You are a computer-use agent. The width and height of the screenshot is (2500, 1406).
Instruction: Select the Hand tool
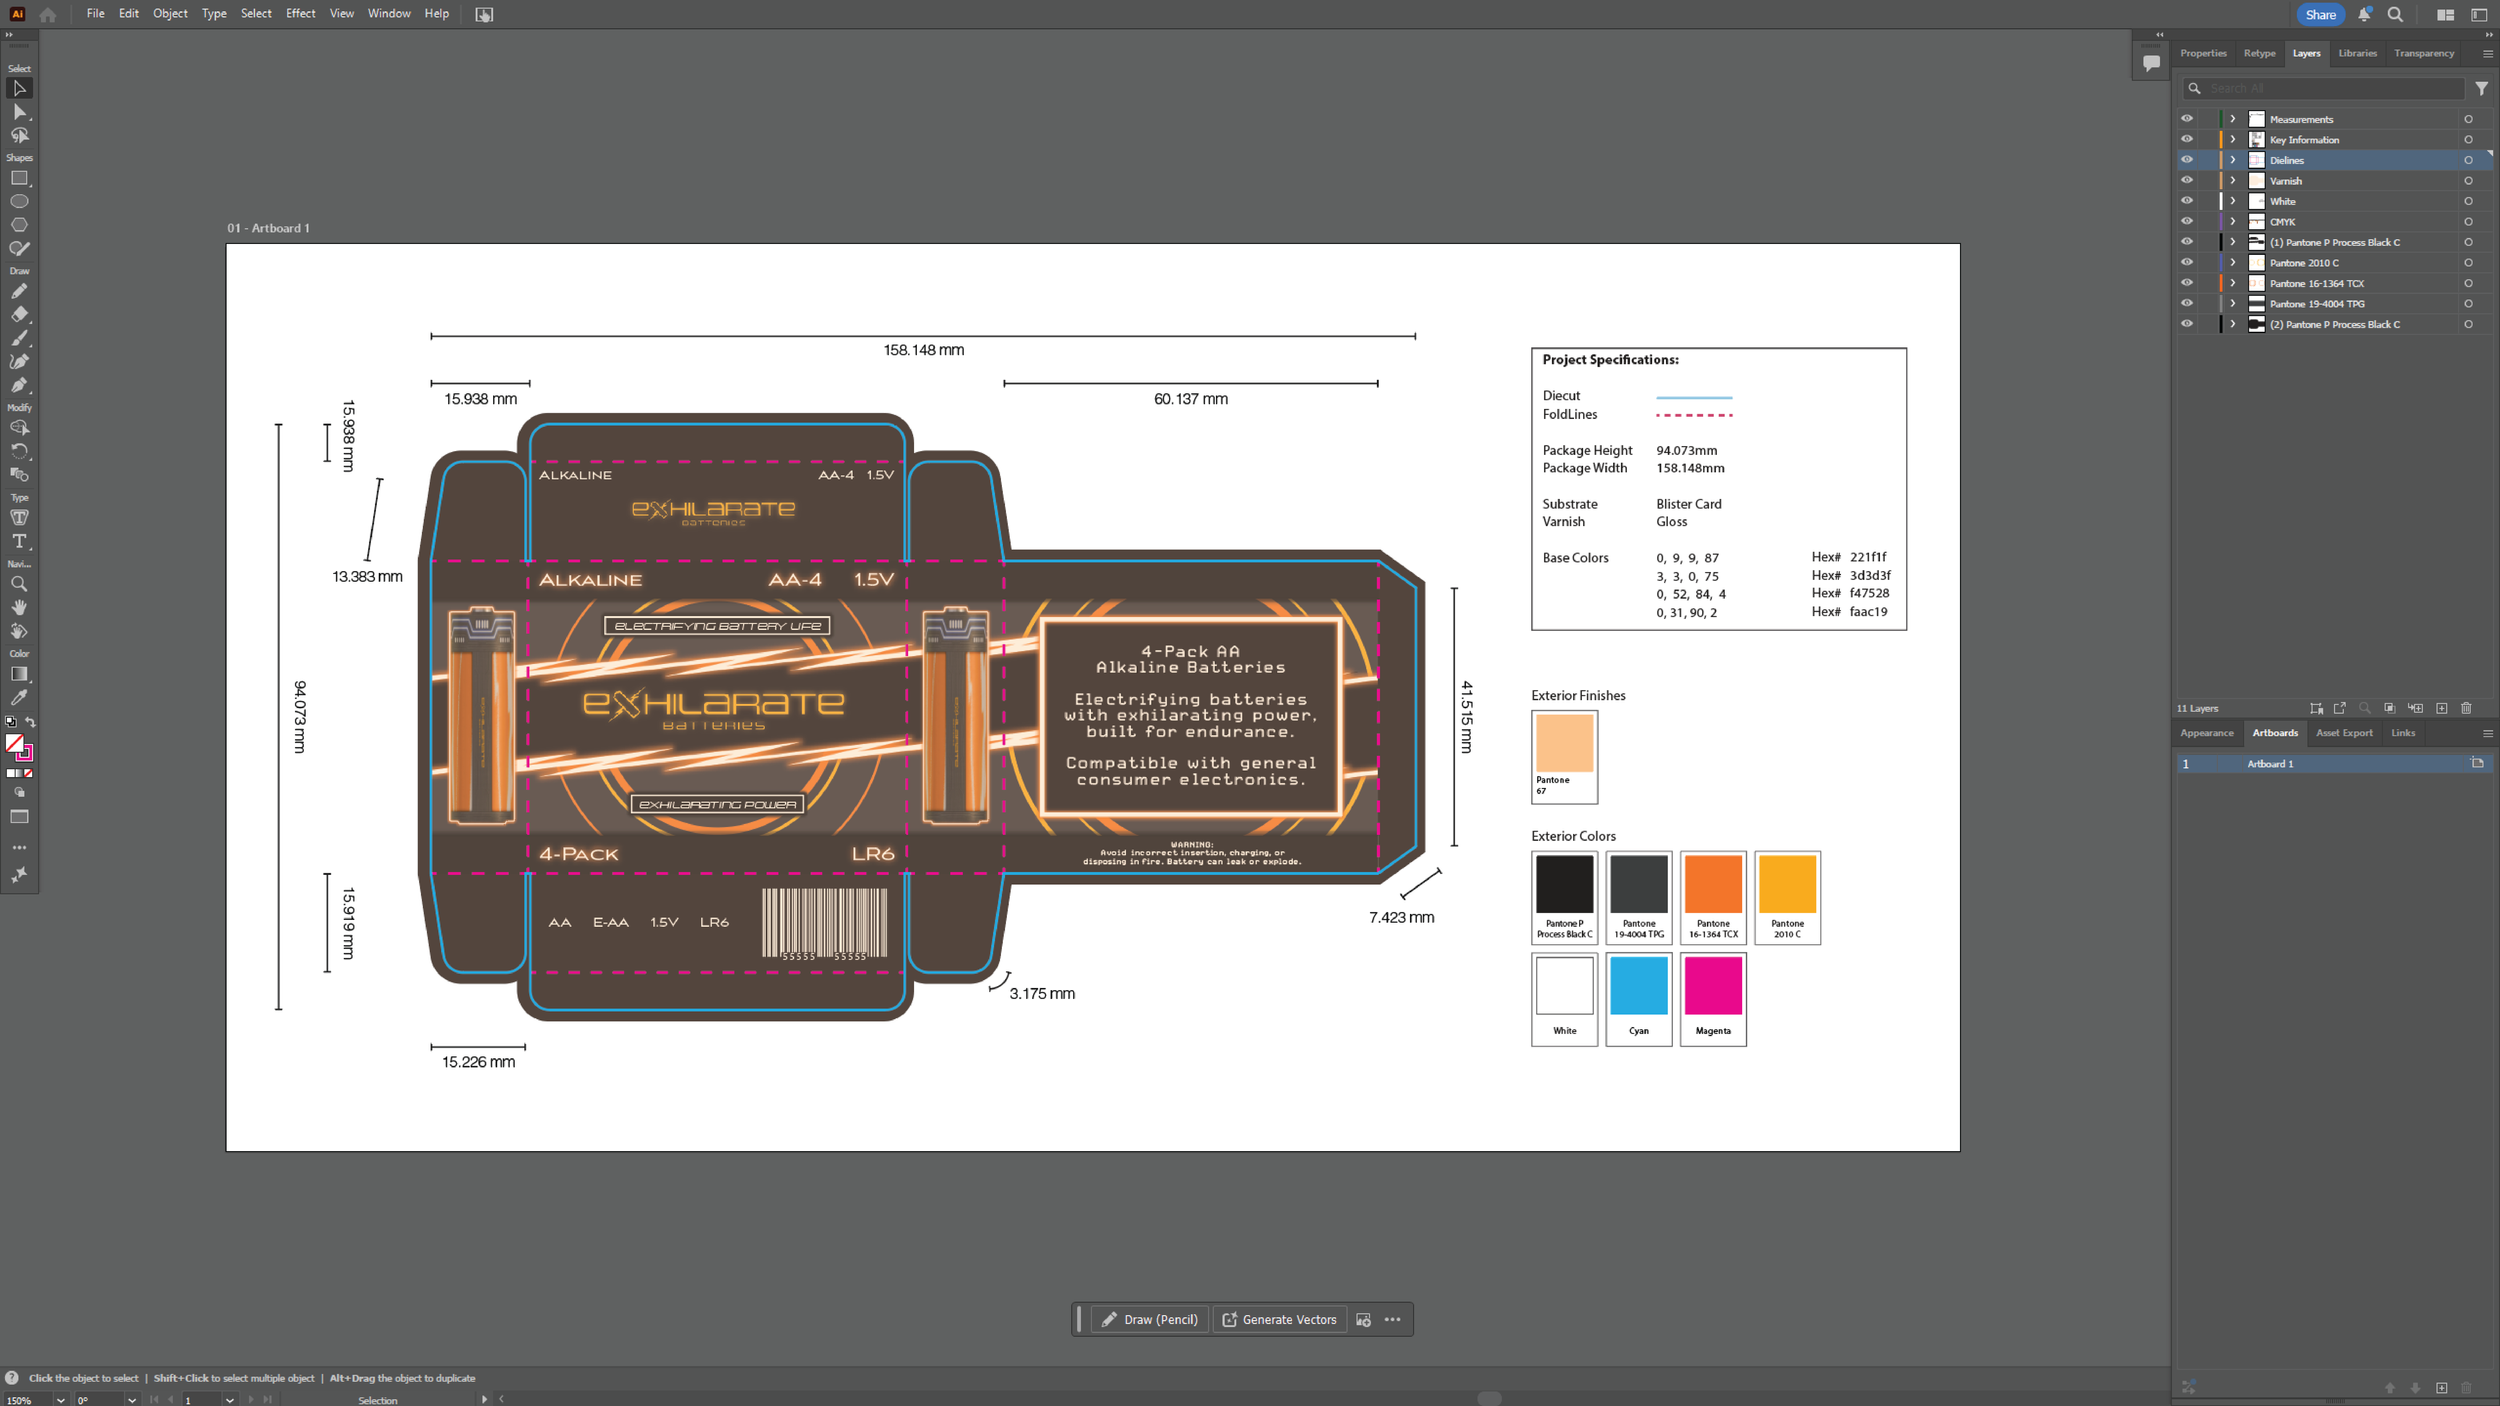(19, 607)
